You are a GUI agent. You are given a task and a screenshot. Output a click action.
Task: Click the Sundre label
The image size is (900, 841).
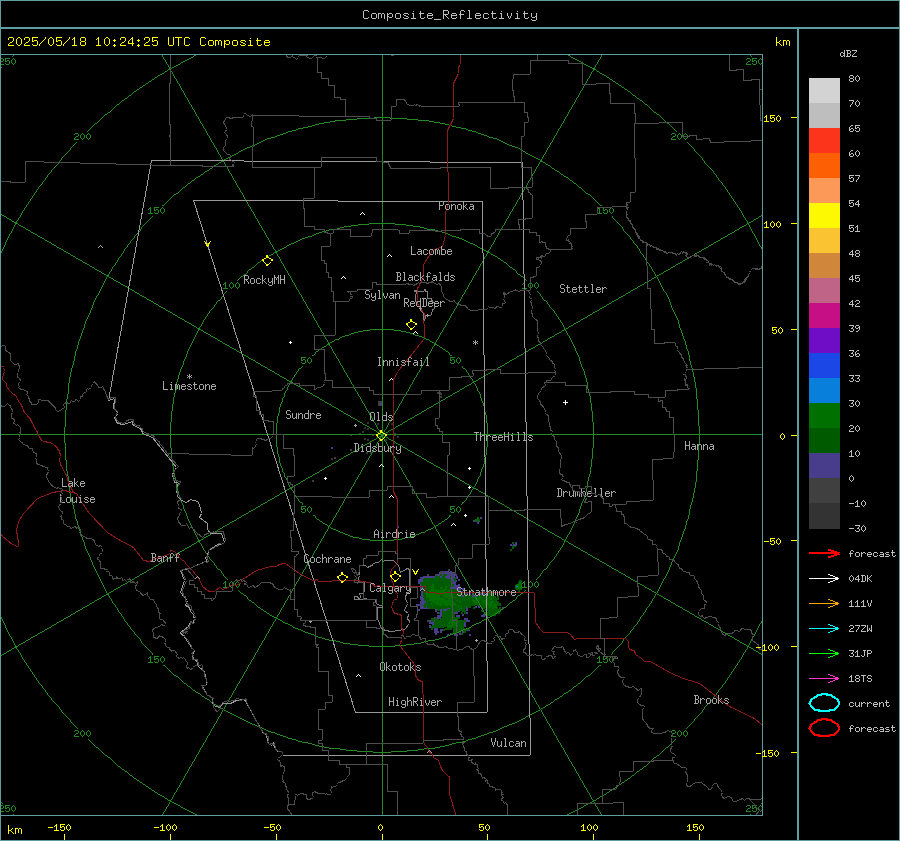(303, 414)
